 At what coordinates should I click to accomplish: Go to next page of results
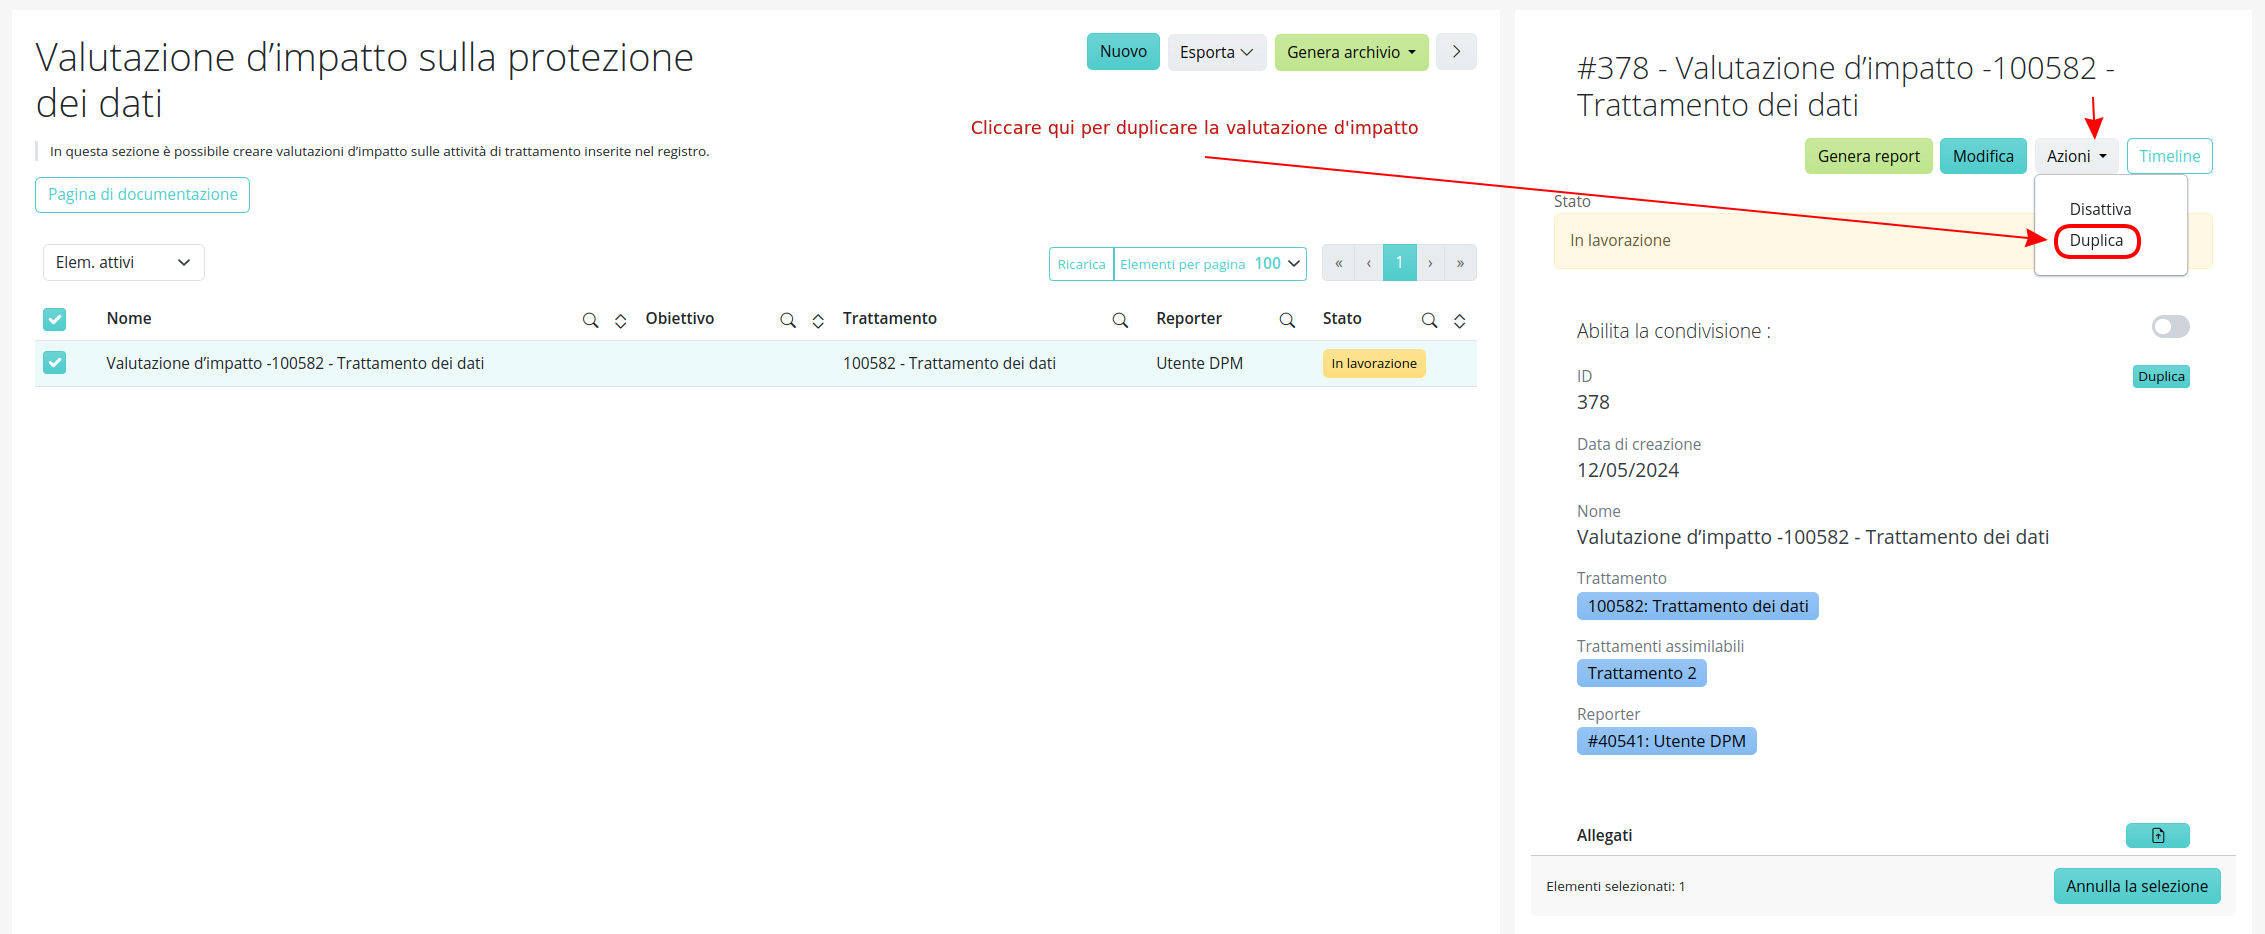(1430, 263)
